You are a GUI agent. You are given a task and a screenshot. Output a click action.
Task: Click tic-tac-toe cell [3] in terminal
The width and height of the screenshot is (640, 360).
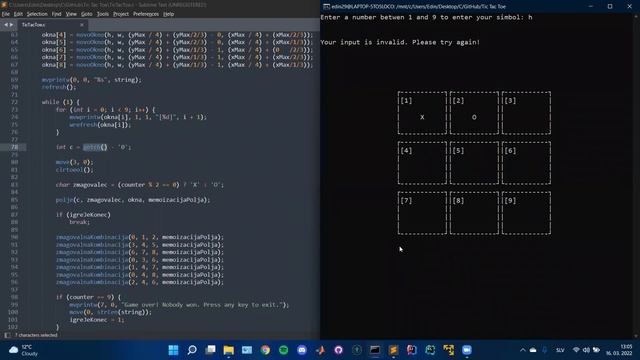526,113
